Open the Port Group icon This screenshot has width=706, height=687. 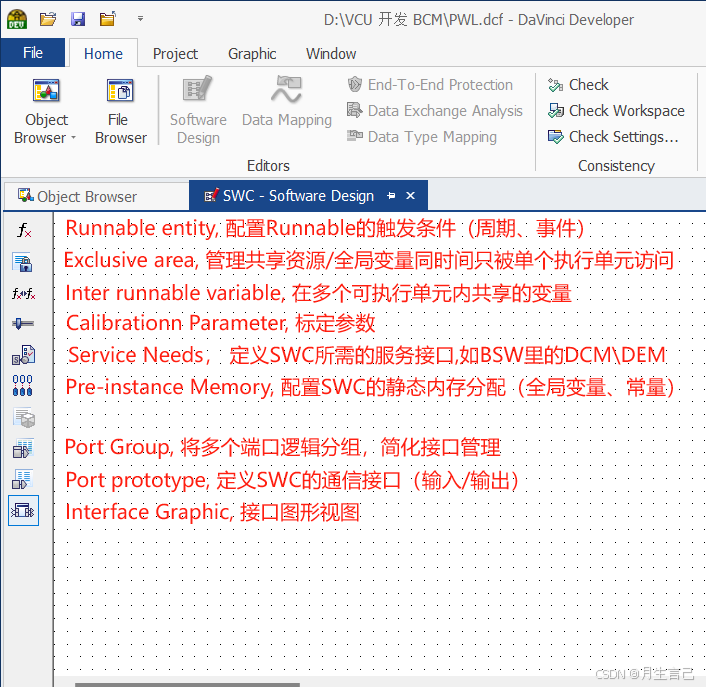[23, 448]
